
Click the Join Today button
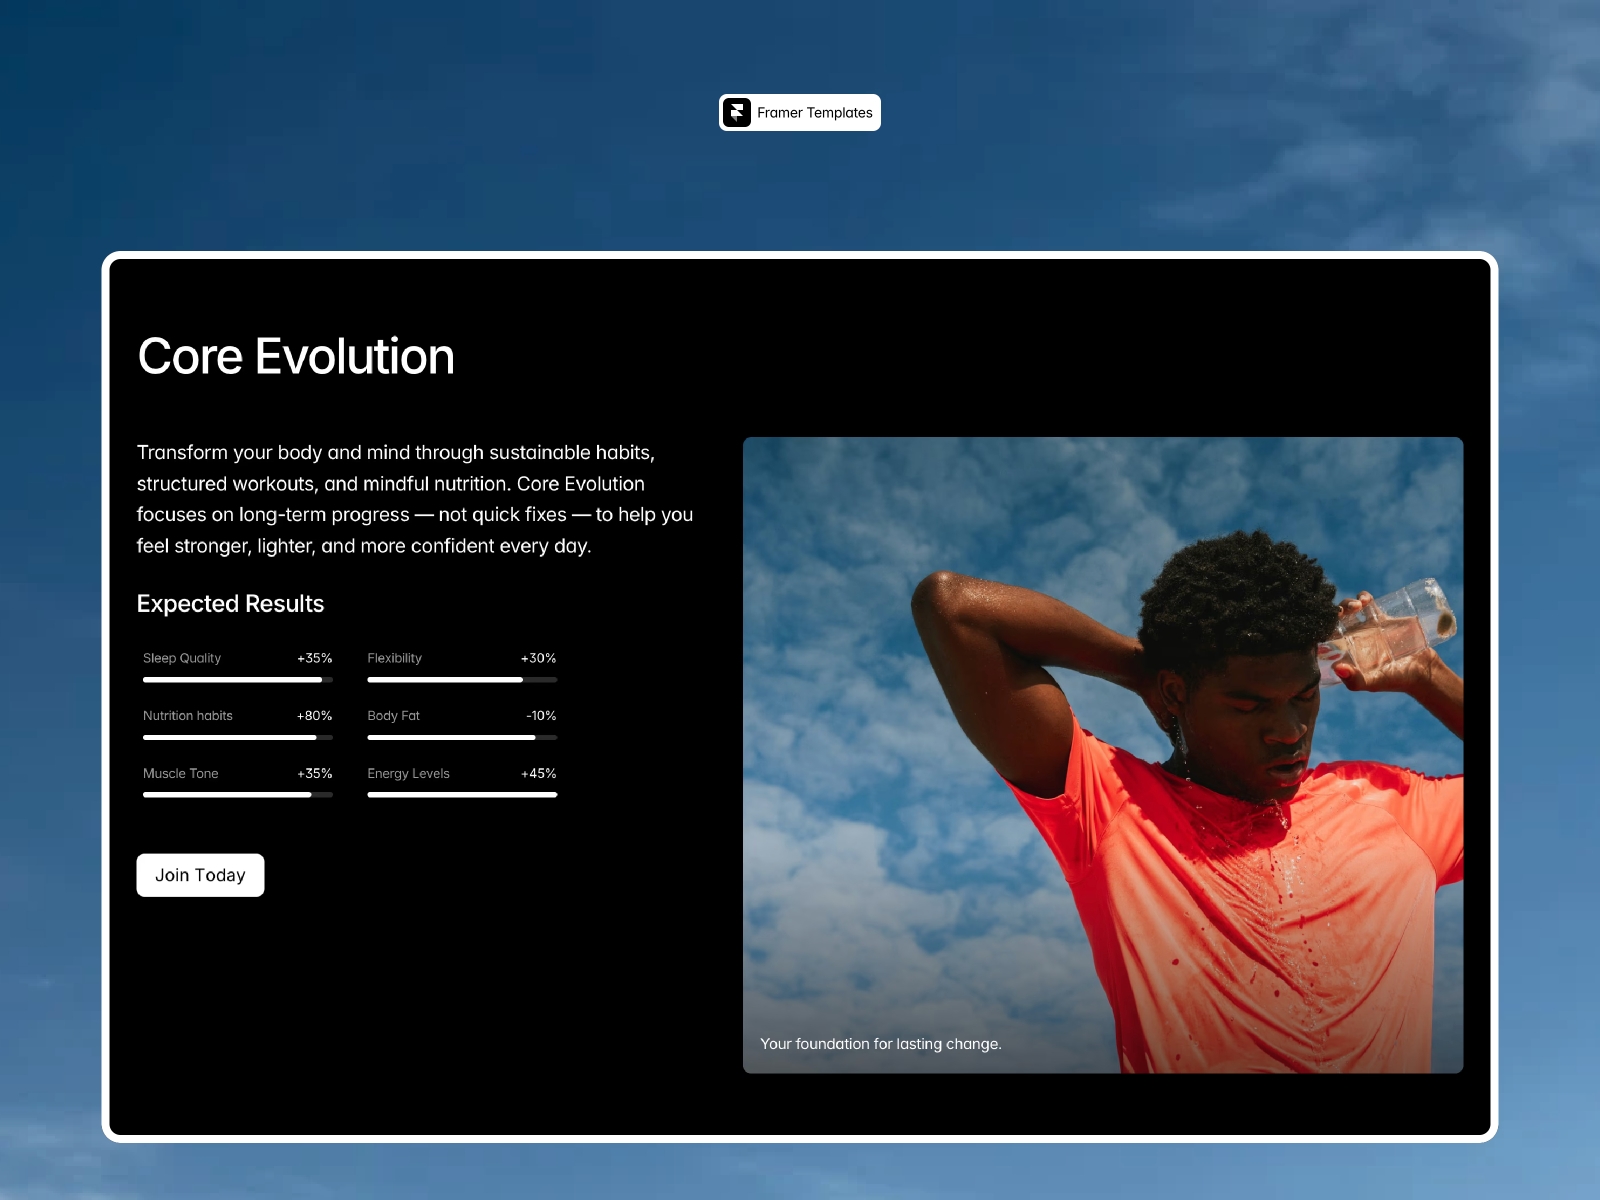point(200,875)
